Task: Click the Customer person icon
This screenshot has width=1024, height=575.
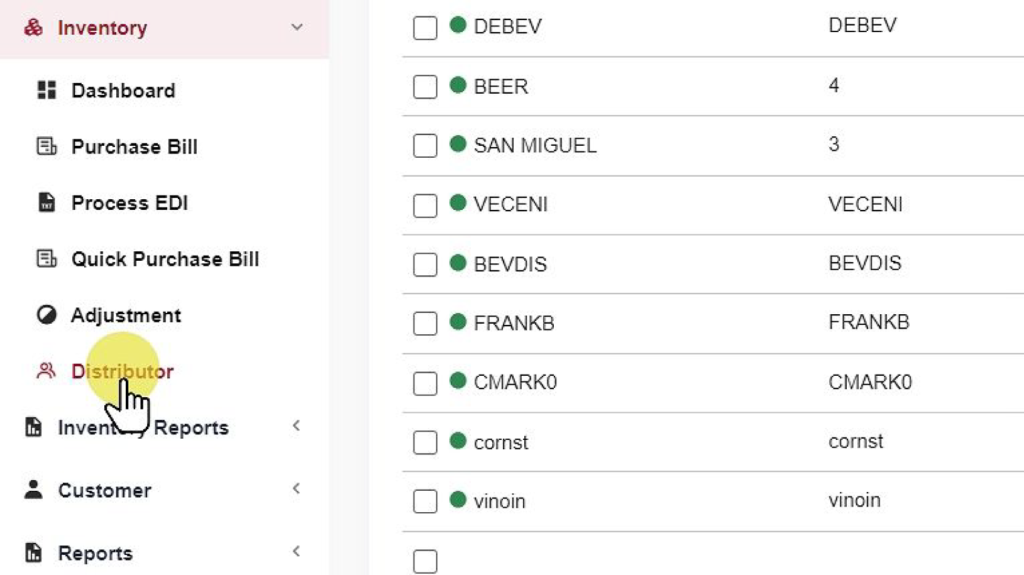Action: [x=34, y=490]
